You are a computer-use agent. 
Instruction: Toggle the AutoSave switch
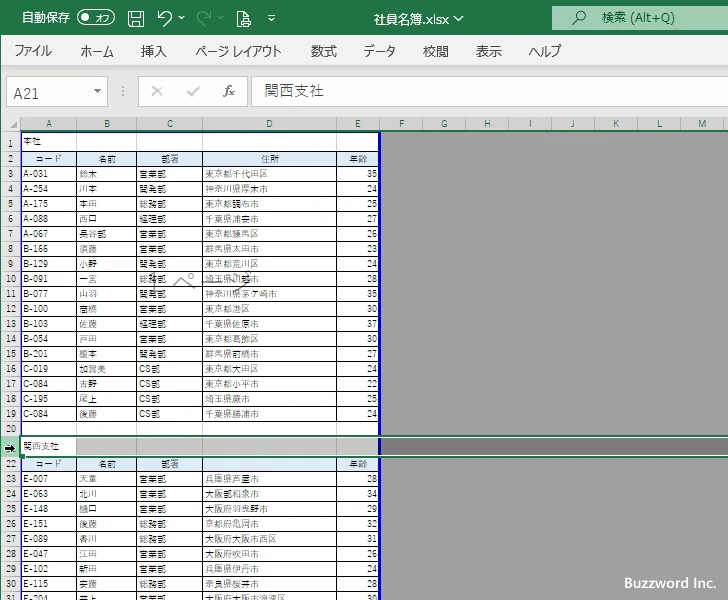96,18
